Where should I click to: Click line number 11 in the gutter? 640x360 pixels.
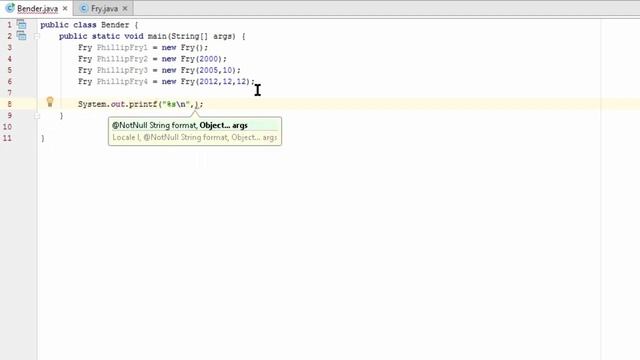point(7,138)
